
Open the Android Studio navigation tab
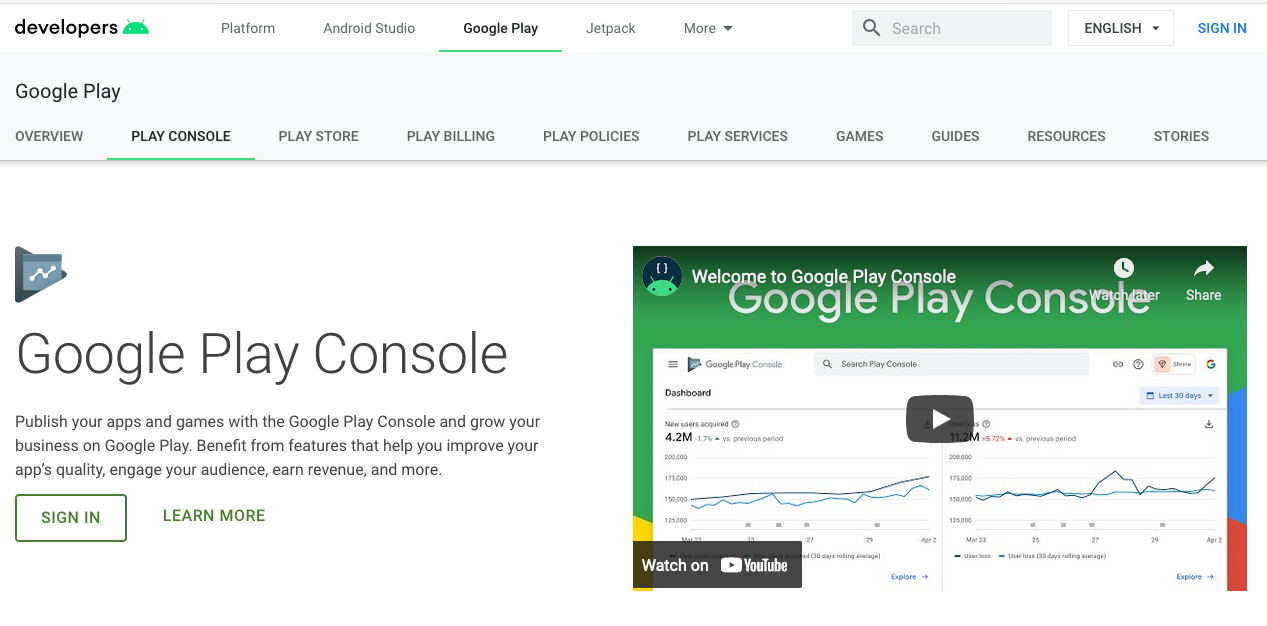[369, 28]
